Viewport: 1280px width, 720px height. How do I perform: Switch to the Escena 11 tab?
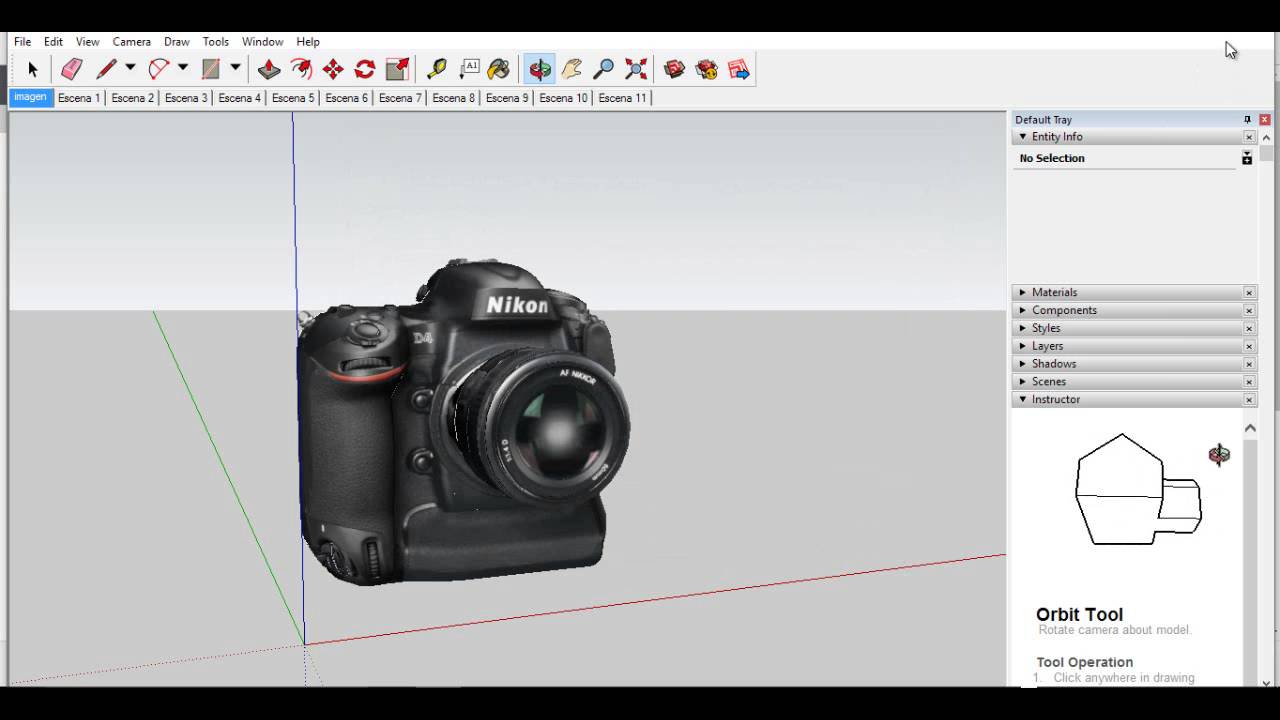click(623, 98)
